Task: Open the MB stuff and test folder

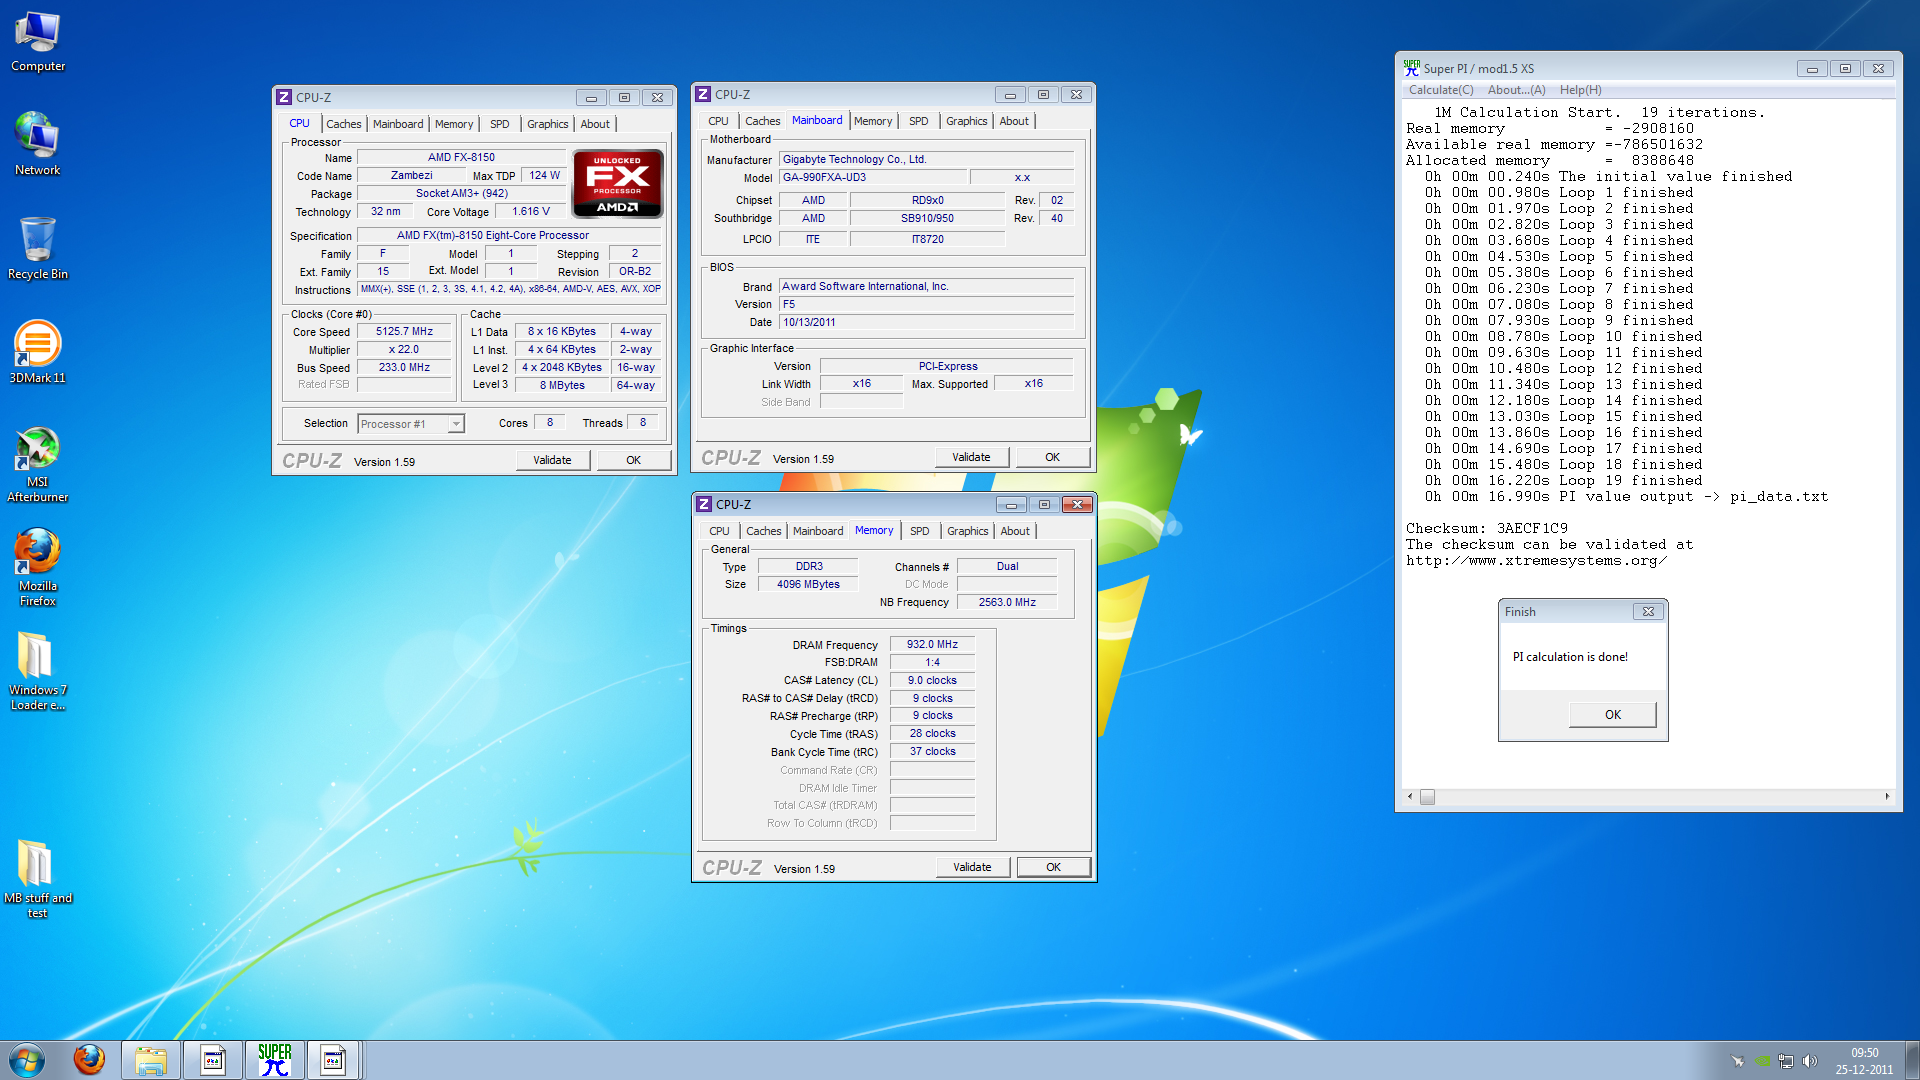Action: (38, 880)
